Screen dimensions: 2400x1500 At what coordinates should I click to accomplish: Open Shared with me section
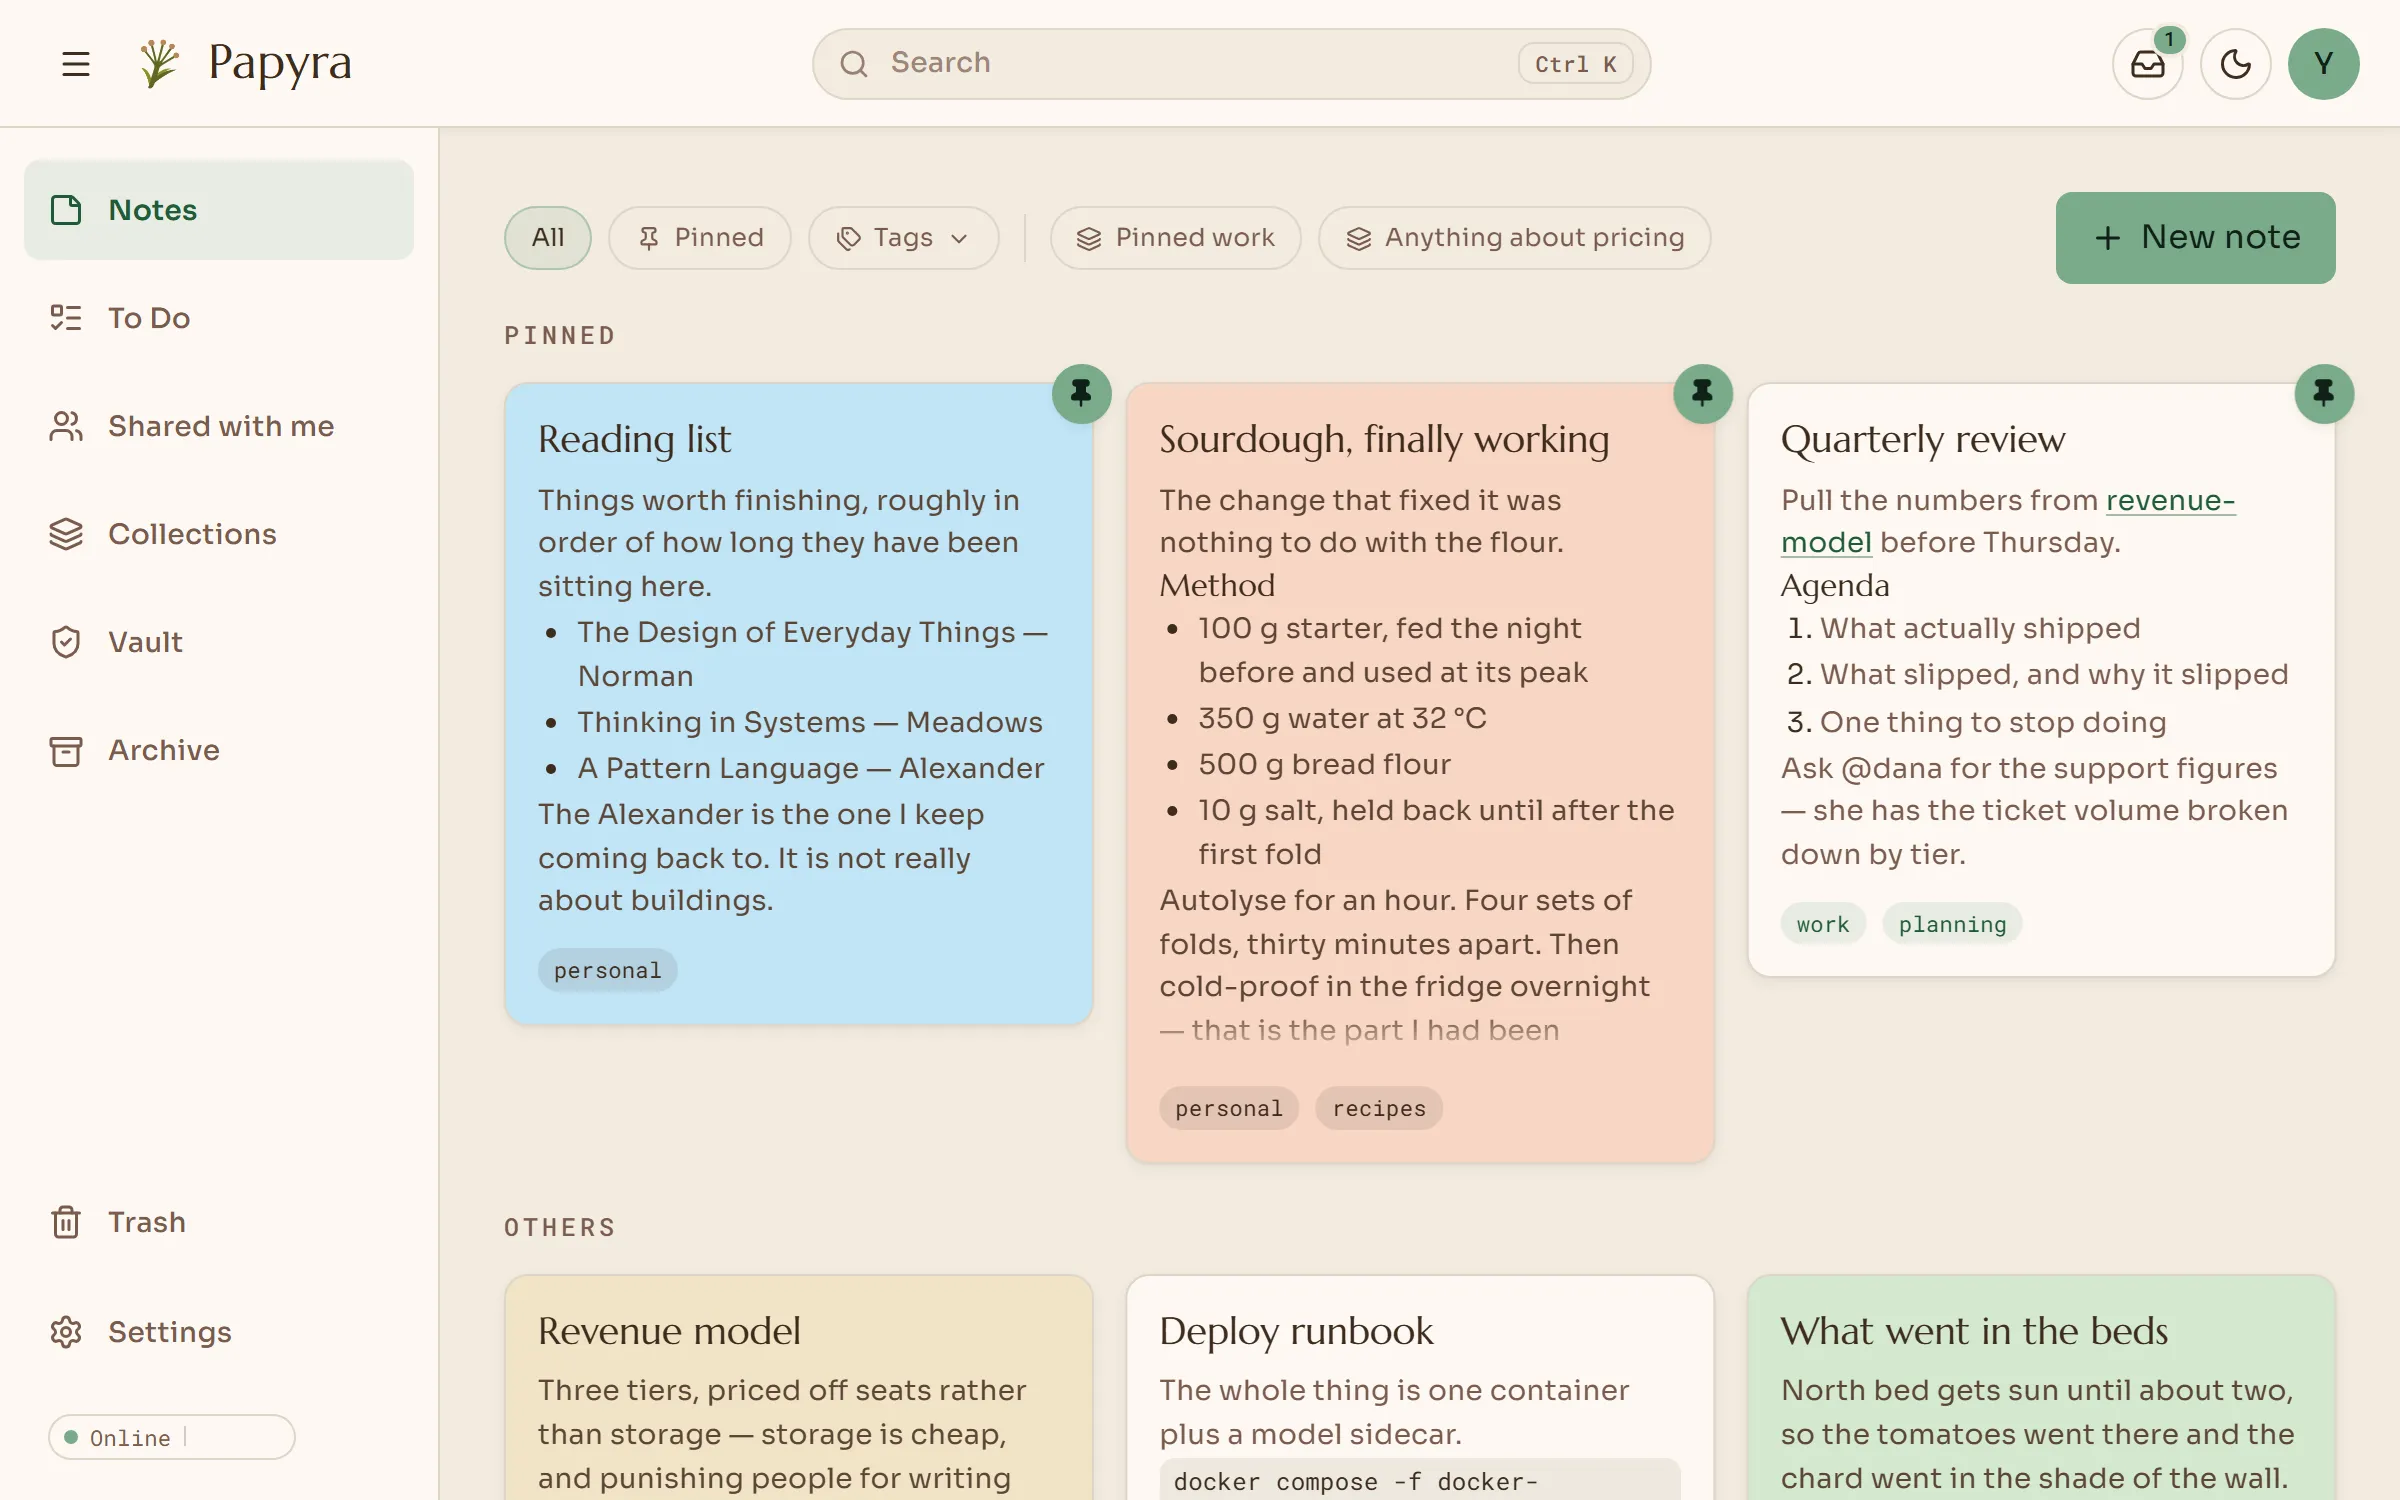tap(219, 426)
